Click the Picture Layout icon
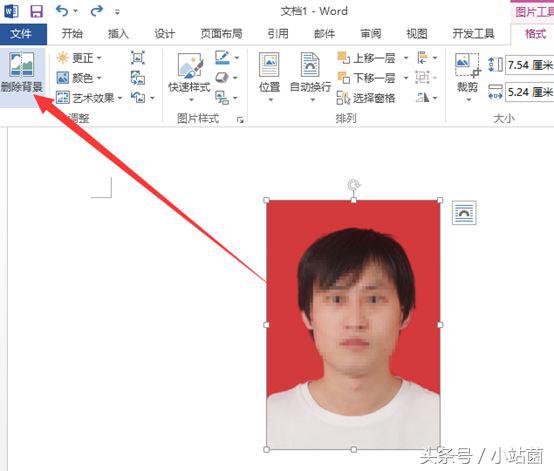 point(222,98)
